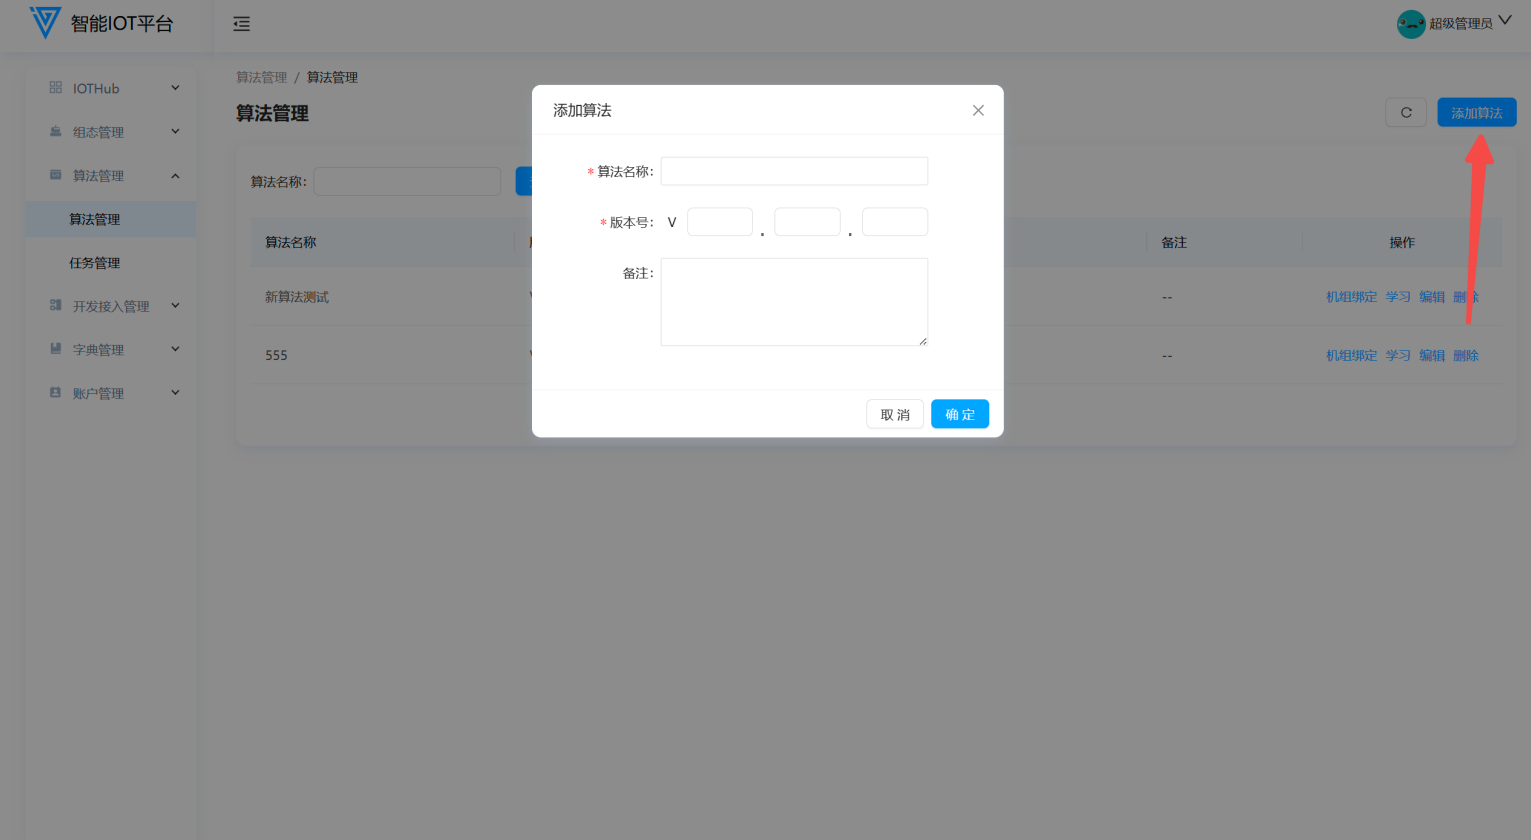The image size is (1531, 840).
Task: Click the 超级管理员 user avatar
Action: click(x=1411, y=24)
